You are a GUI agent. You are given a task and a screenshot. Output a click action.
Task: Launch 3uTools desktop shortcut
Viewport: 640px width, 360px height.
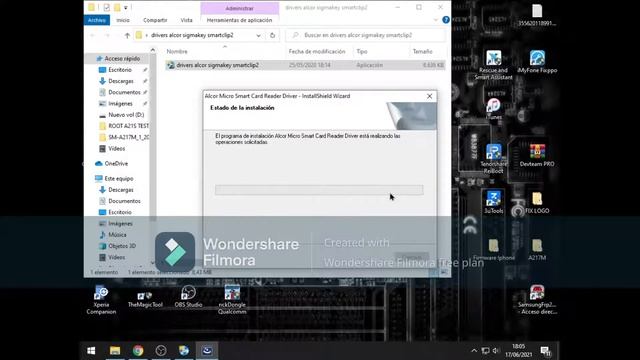(x=493, y=202)
